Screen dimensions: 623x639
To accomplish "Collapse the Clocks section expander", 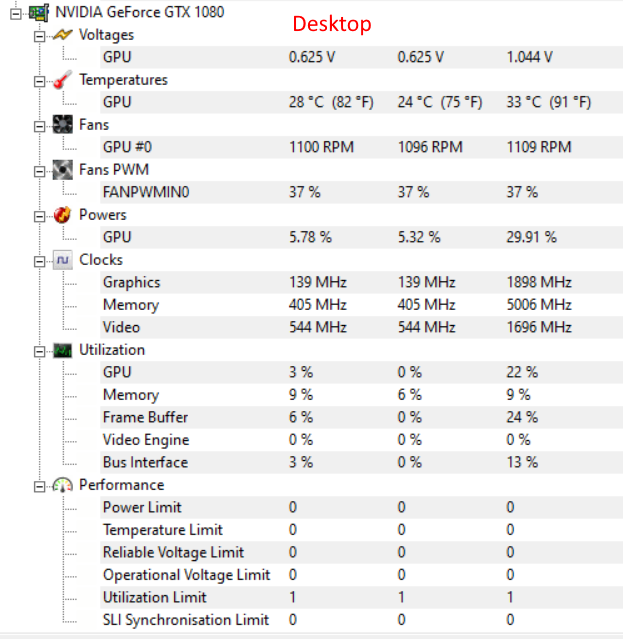I will click(39, 260).
